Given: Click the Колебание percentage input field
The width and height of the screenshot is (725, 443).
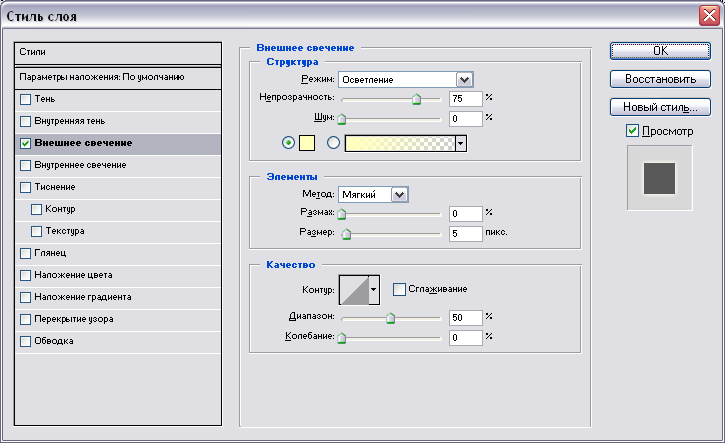Looking at the screenshot, I should click(x=466, y=338).
